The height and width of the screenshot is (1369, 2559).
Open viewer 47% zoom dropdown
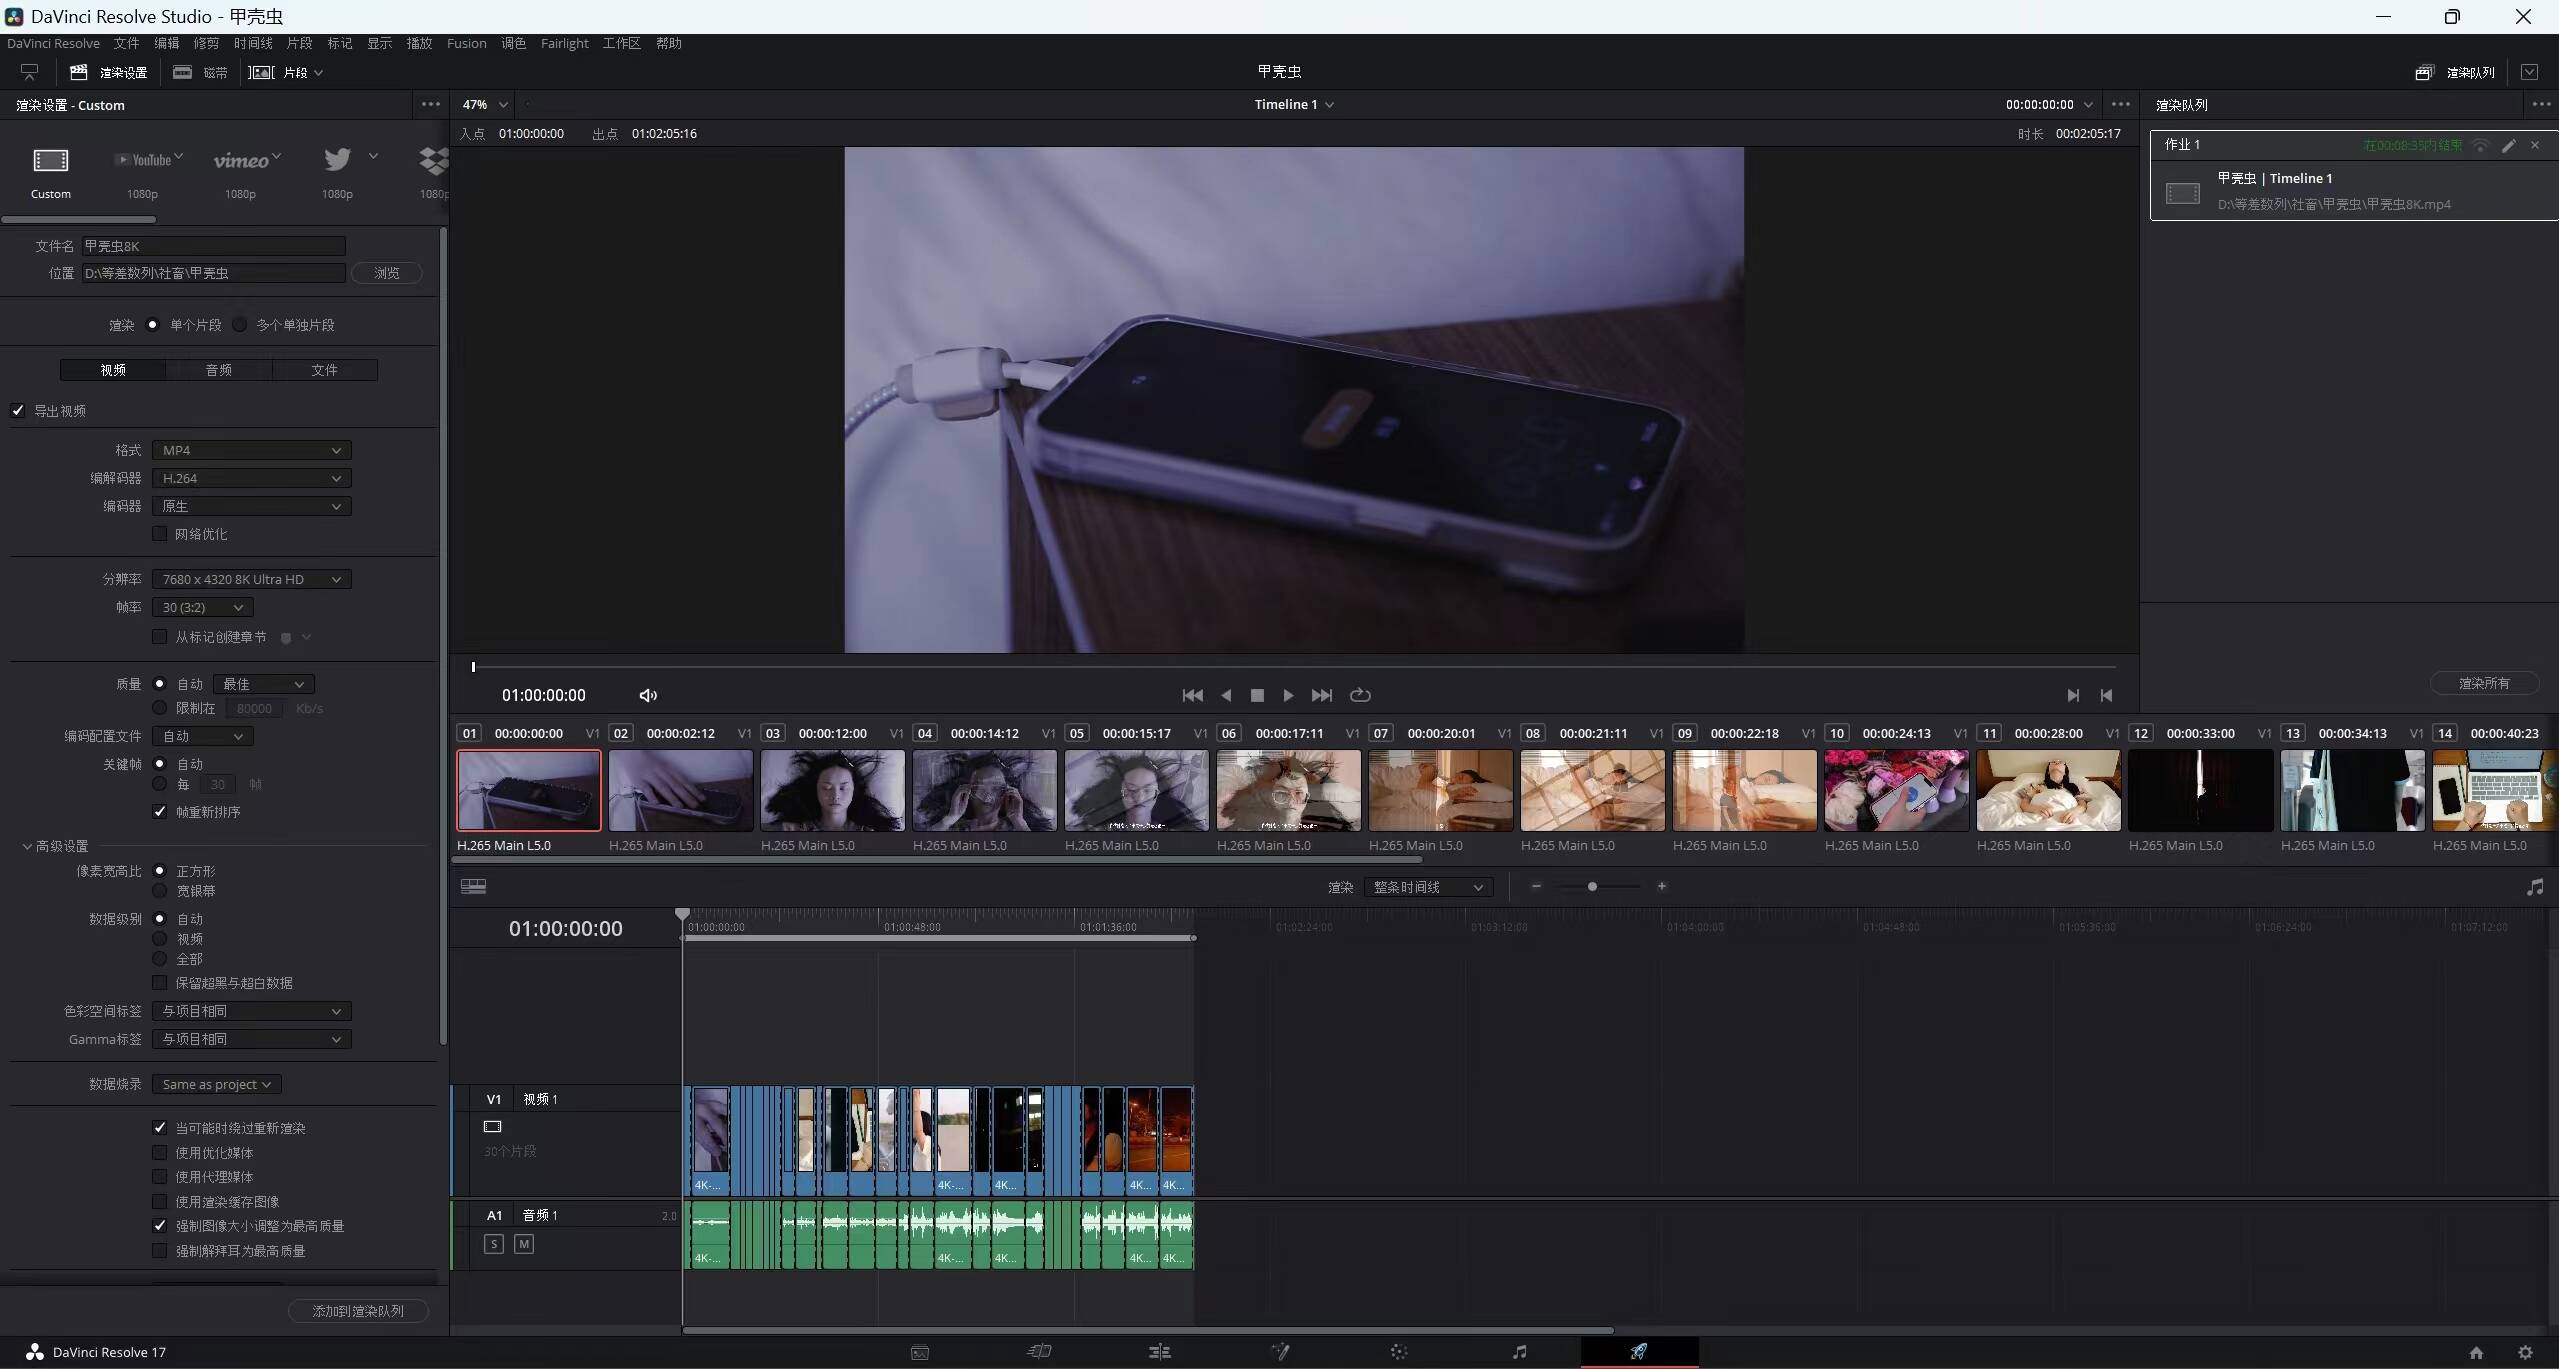click(x=485, y=104)
